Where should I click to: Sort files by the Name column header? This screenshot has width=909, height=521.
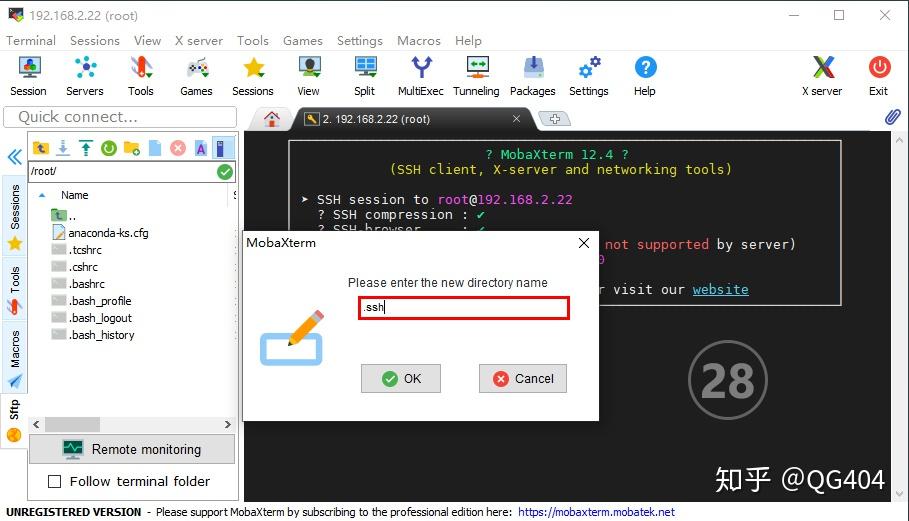click(75, 195)
